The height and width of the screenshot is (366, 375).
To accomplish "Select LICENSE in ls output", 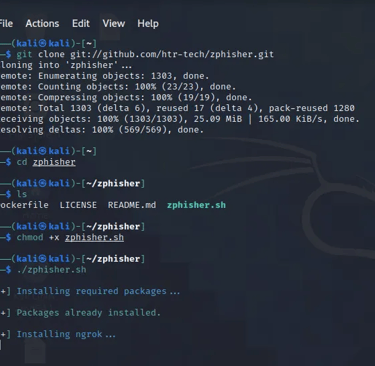I will pyautogui.click(x=78, y=205).
